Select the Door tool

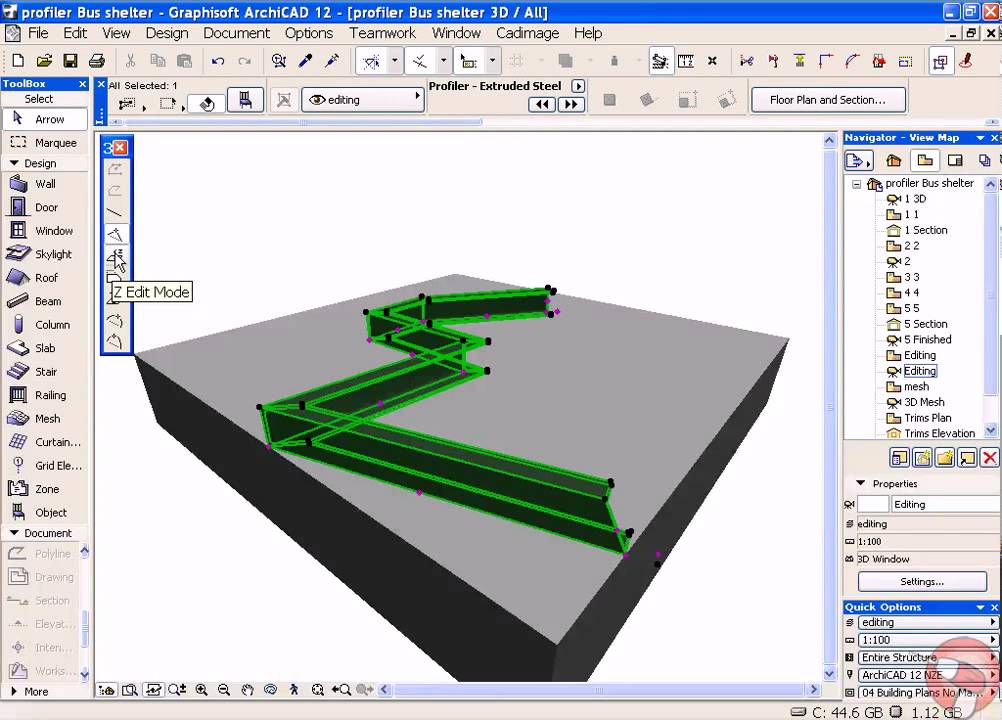[x=45, y=208]
